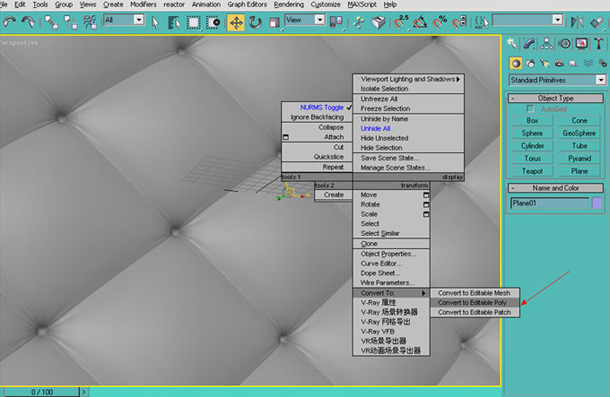610x397 pixels.
Task: Click the Redo arrow icon
Action: (28, 22)
